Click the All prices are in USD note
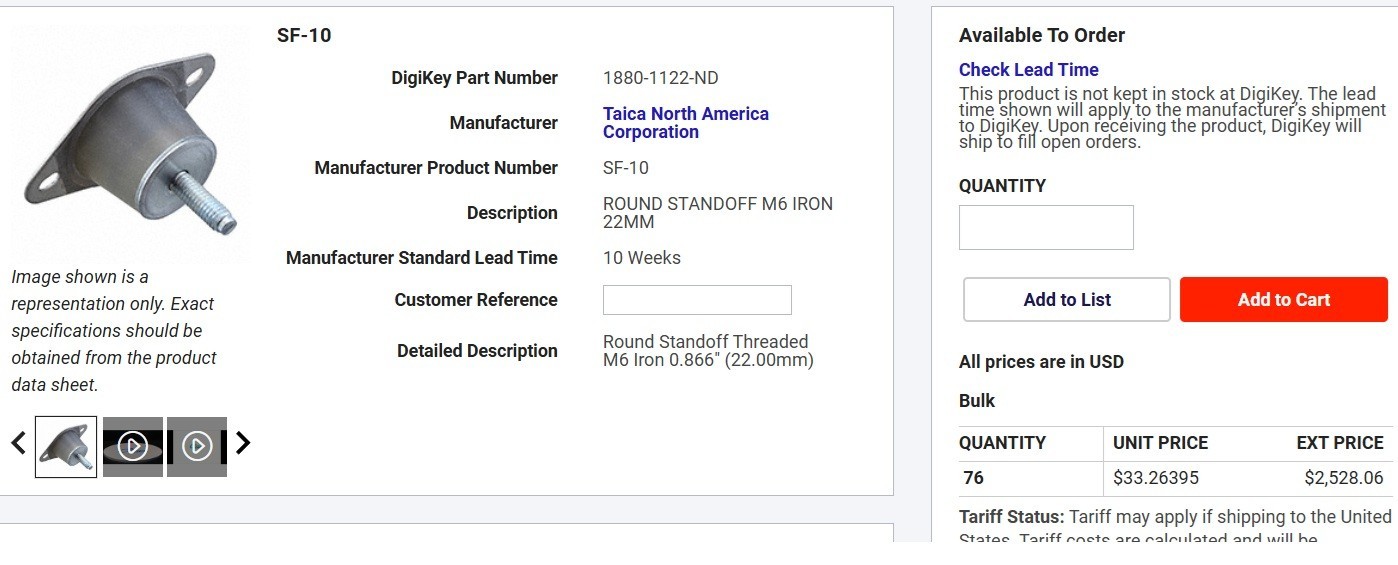 pos(1041,362)
